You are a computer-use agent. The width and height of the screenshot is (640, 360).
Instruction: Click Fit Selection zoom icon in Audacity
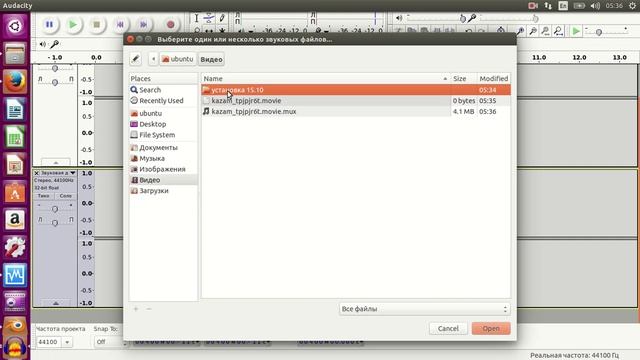(x=546, y=31)
